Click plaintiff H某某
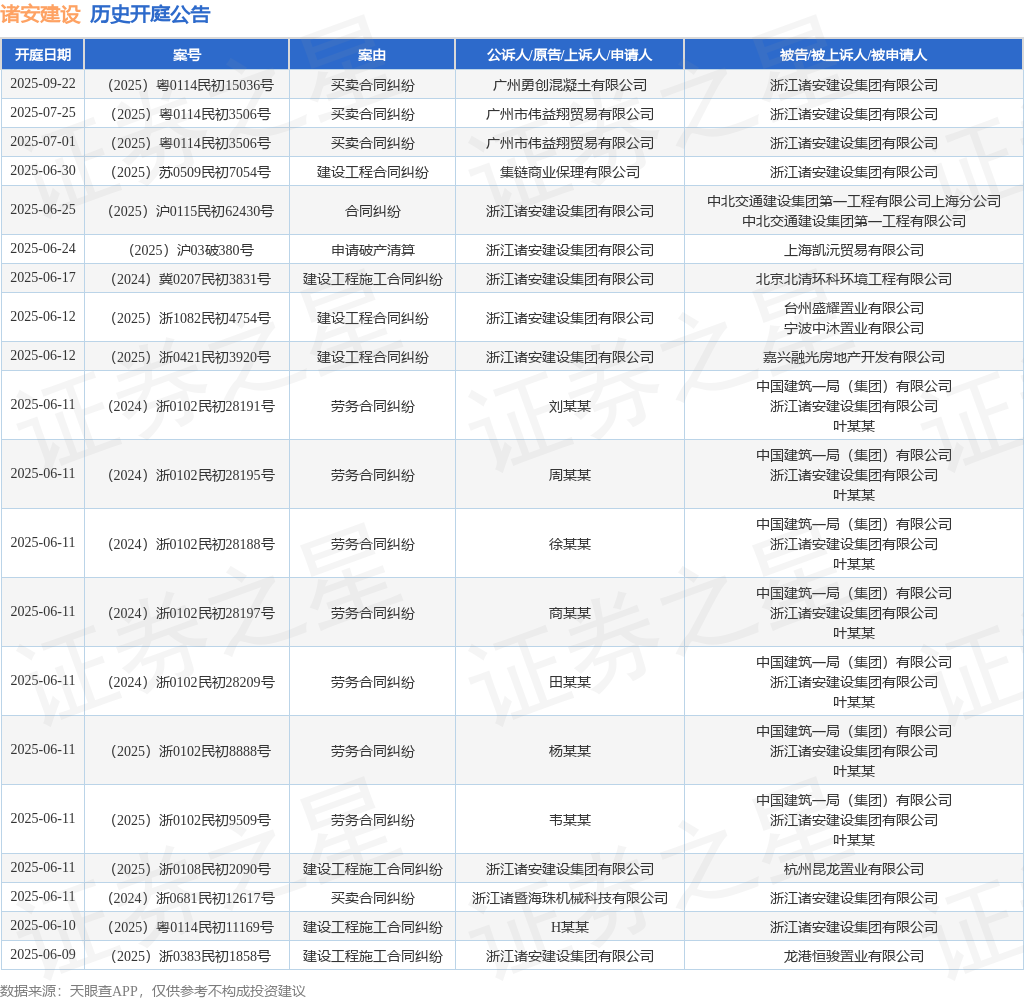The height and width of the screenshot is (1000, 1024). (569, 927)
